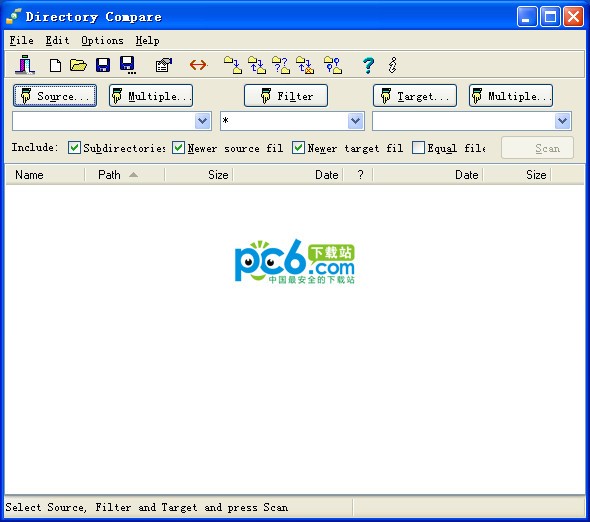Toggle the Subdirectories checkbox
Screen dimensions: 590x522
pos(74,148)
